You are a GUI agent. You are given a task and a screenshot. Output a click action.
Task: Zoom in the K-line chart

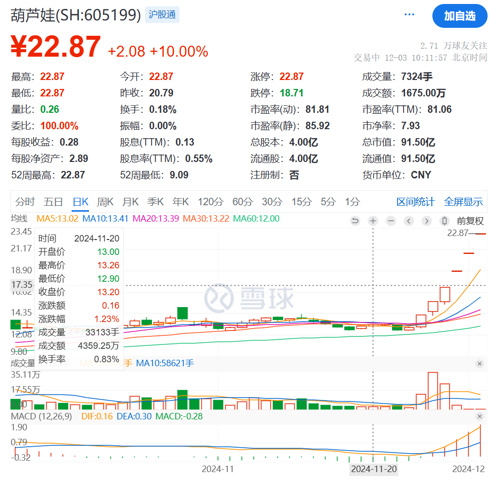[x=373, y=221]
